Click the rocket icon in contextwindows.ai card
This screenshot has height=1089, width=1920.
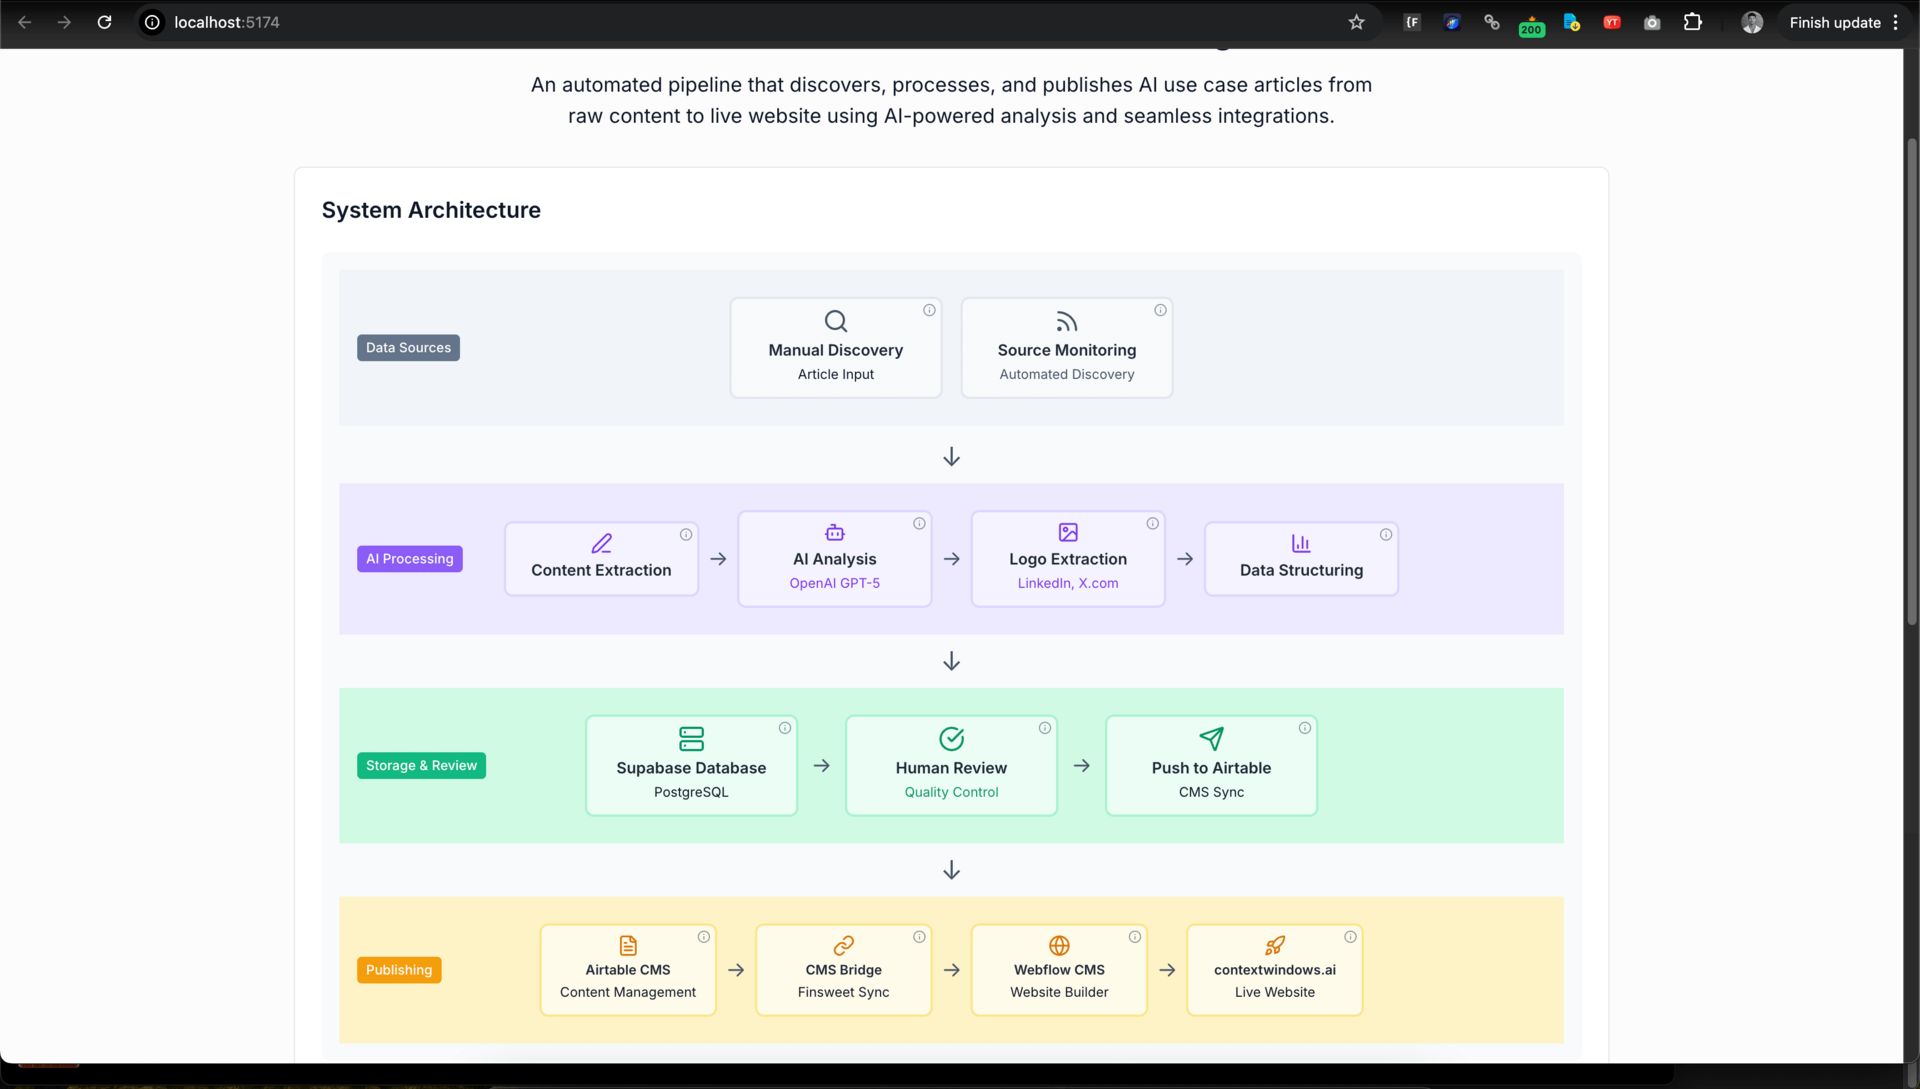click(1275, 946)
